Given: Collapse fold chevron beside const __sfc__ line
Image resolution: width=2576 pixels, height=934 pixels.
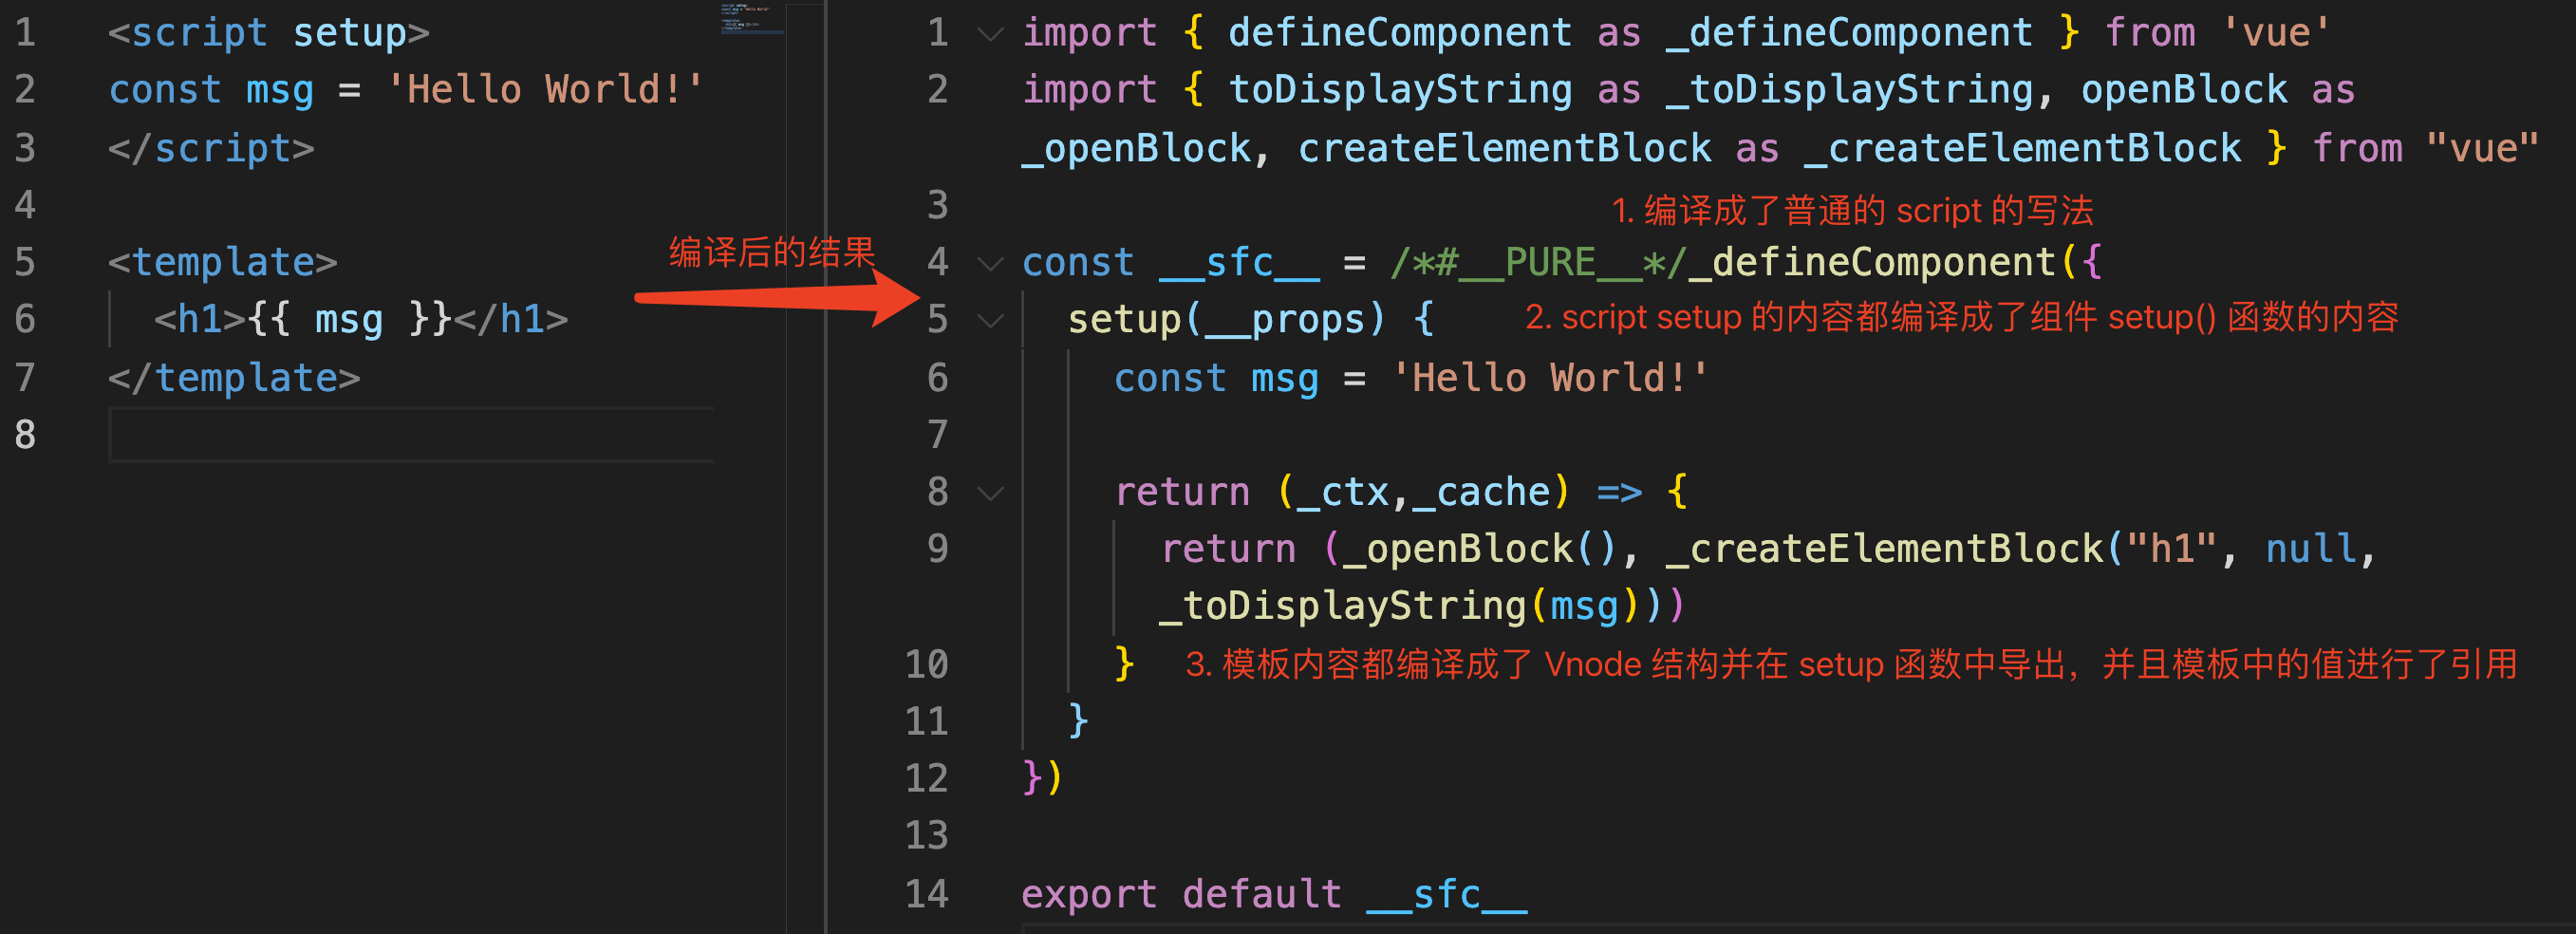Looking at the screenshot, I should [x=989, y=263].
